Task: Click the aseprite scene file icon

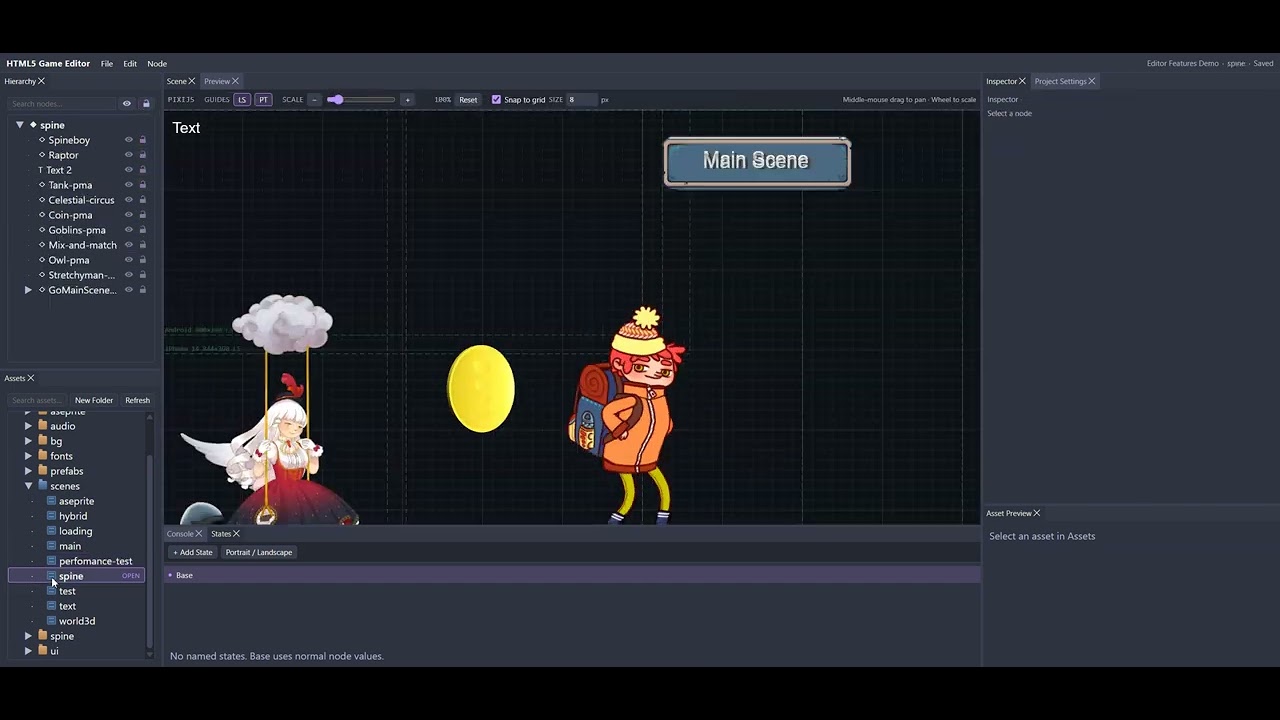Action: pyautogui.click(x=52, y=501)
